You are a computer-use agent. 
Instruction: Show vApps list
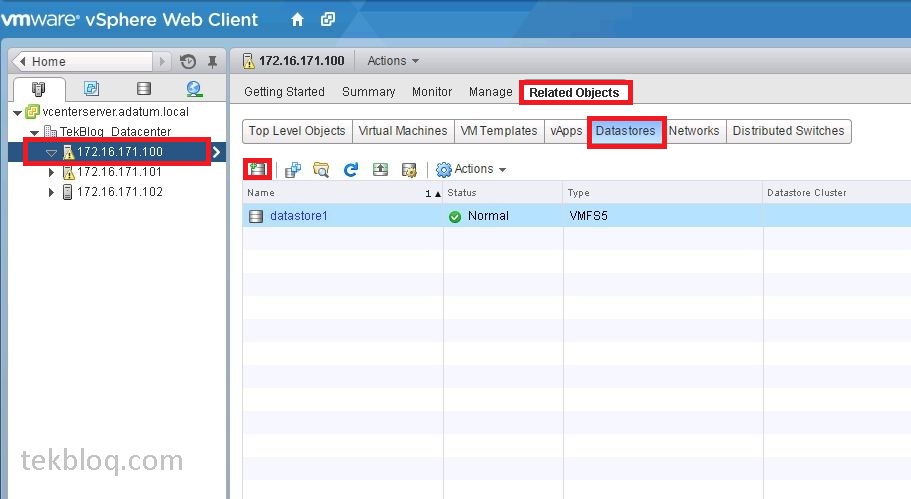click(566, 131)
